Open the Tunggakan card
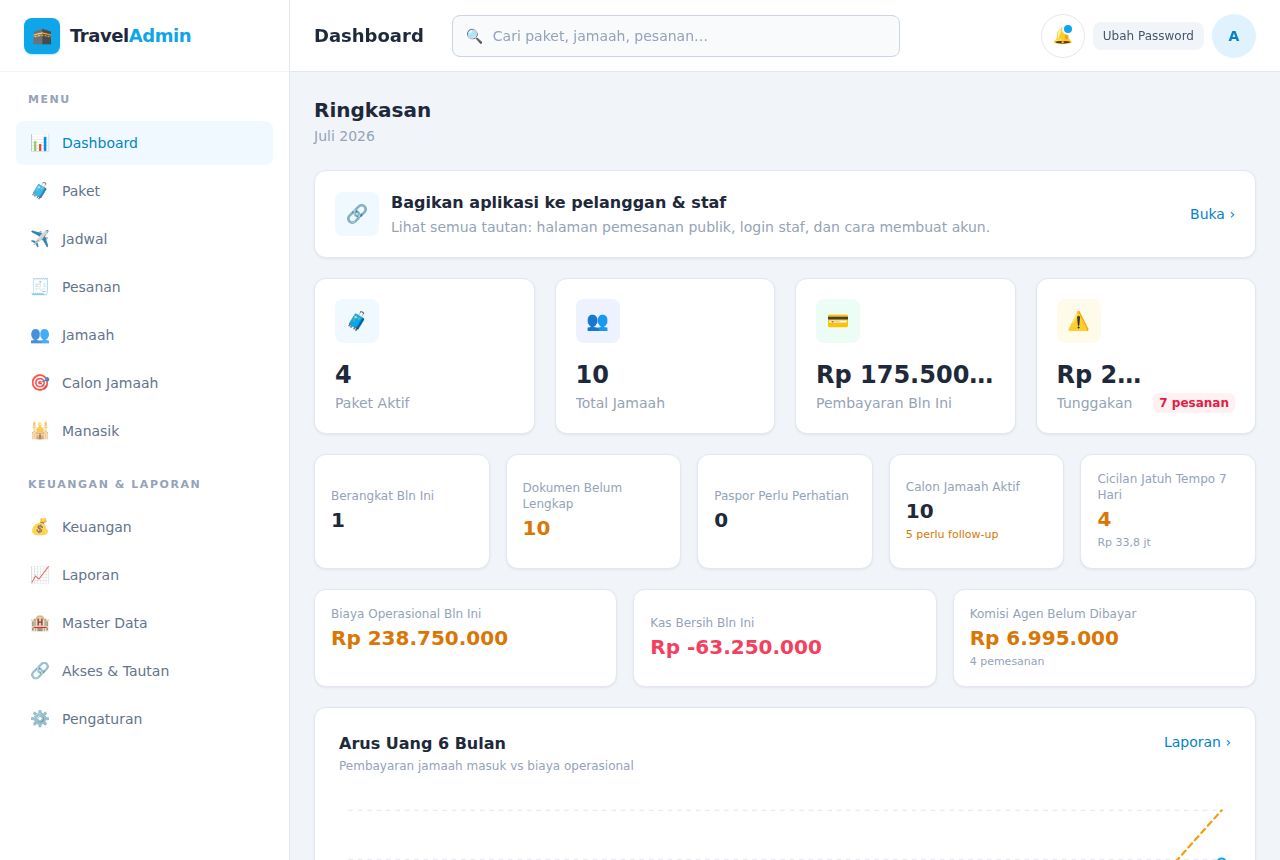Viewport: 1280px width, 860px height. [x=1146, y=356]
